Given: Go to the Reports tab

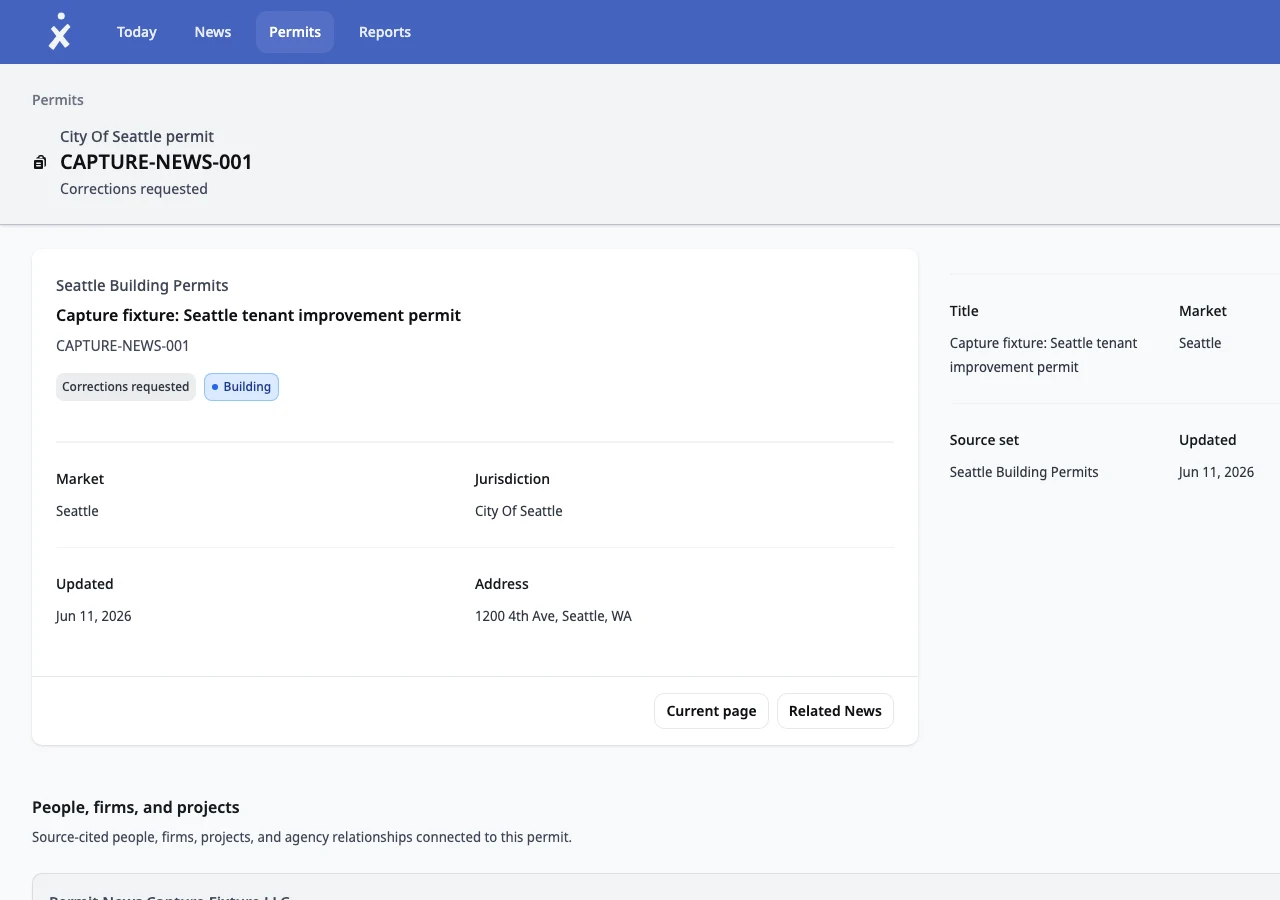Looking at the screenshot, I should [385, 32].
